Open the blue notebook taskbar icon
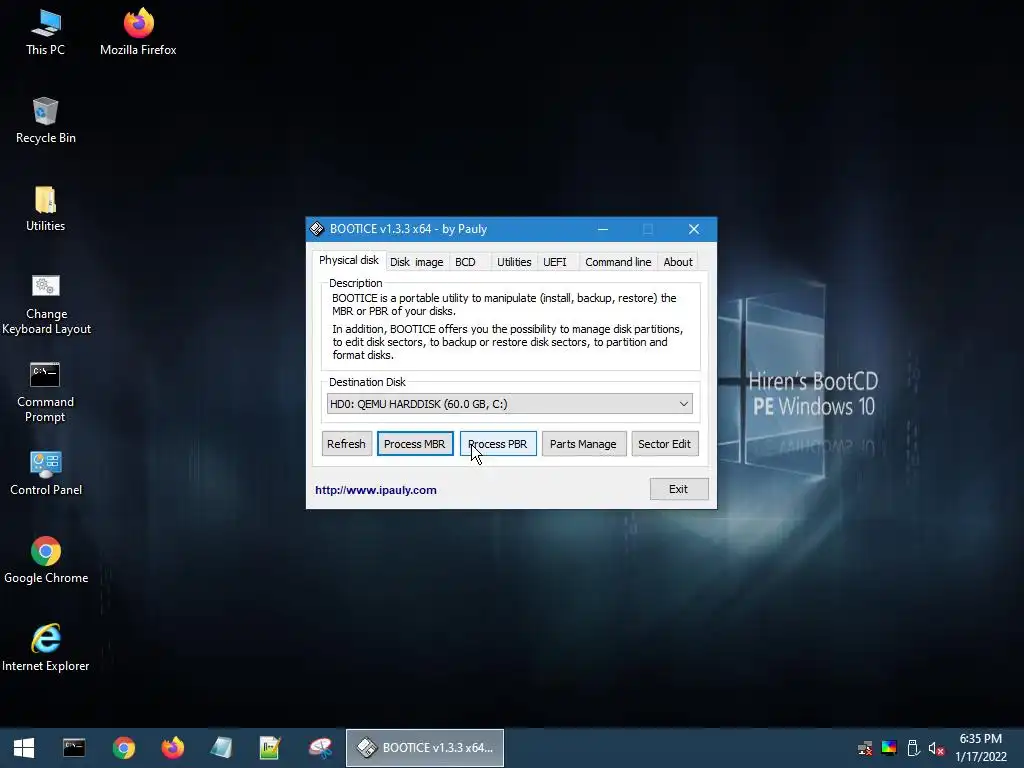The height and width of the screenshot is (768, 1024). (x=221, y=748)
